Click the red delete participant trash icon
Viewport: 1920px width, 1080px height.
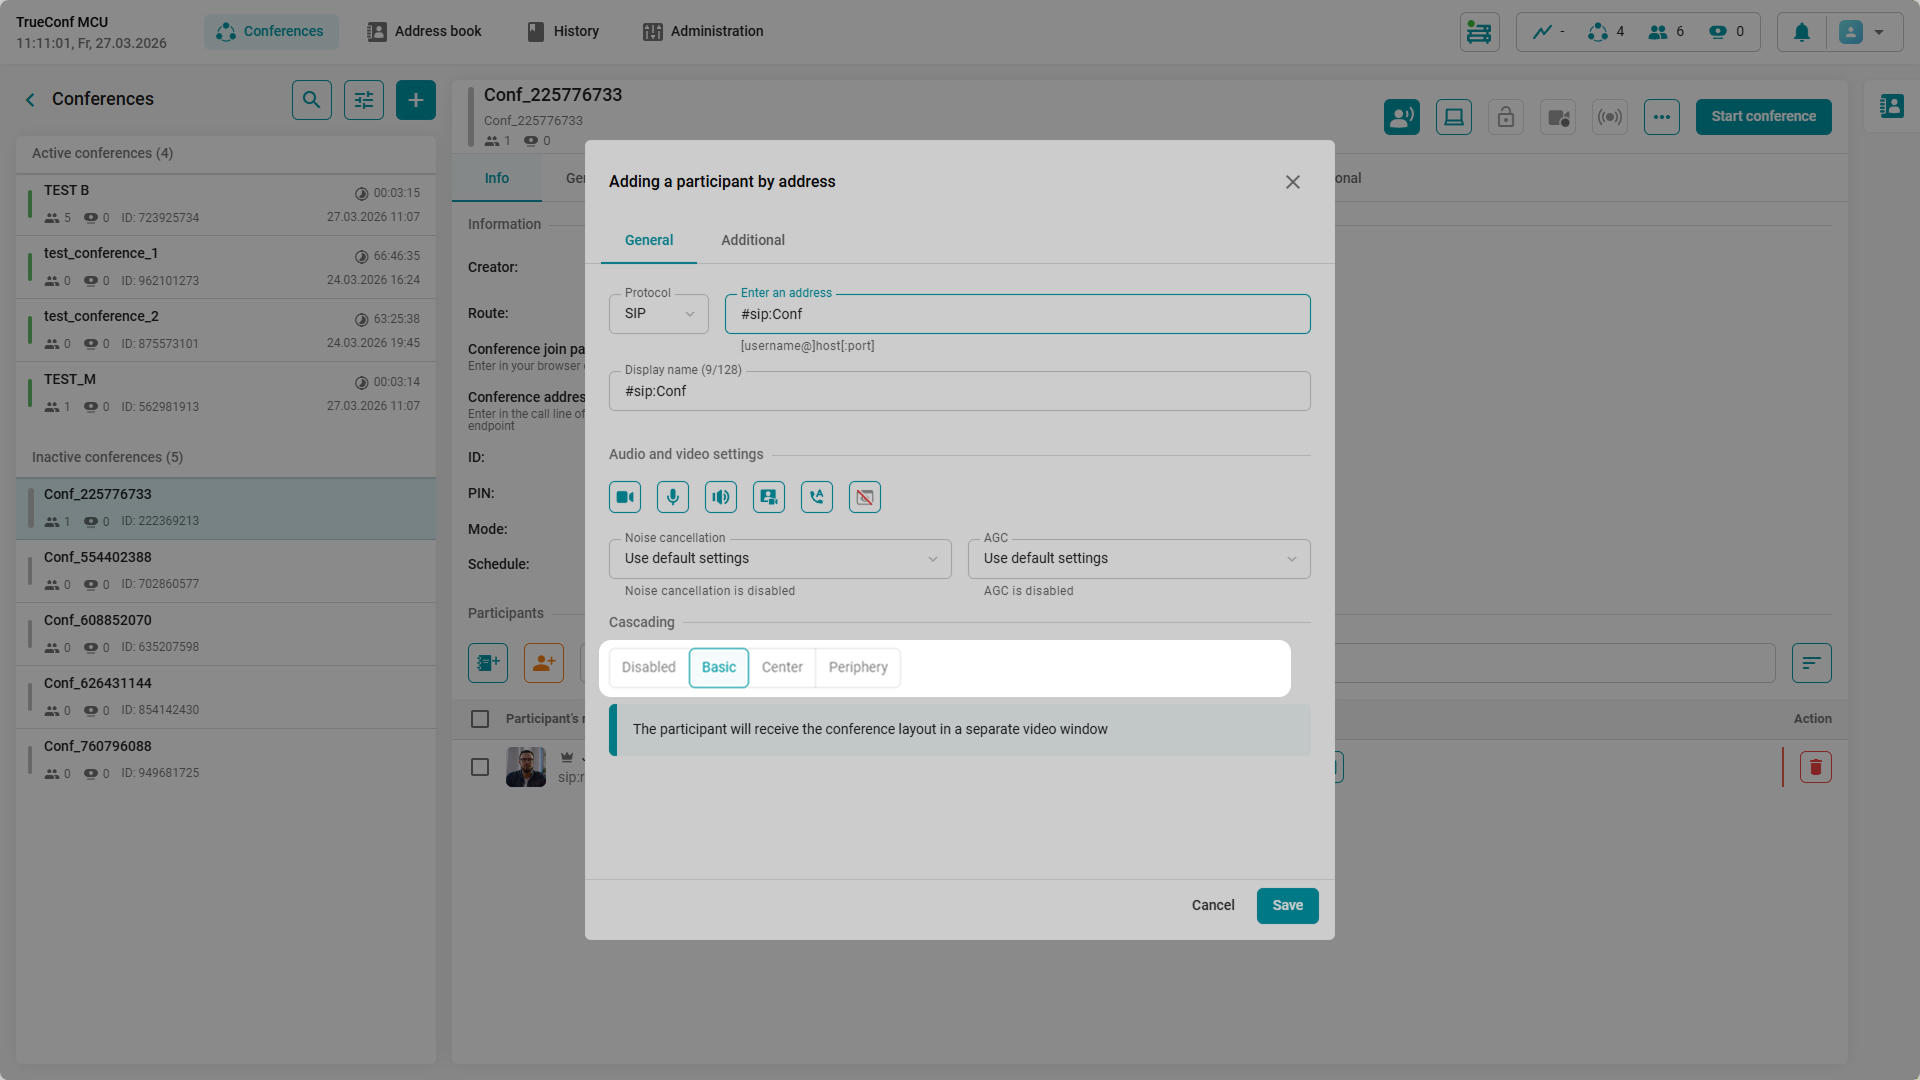point(1815,767)
